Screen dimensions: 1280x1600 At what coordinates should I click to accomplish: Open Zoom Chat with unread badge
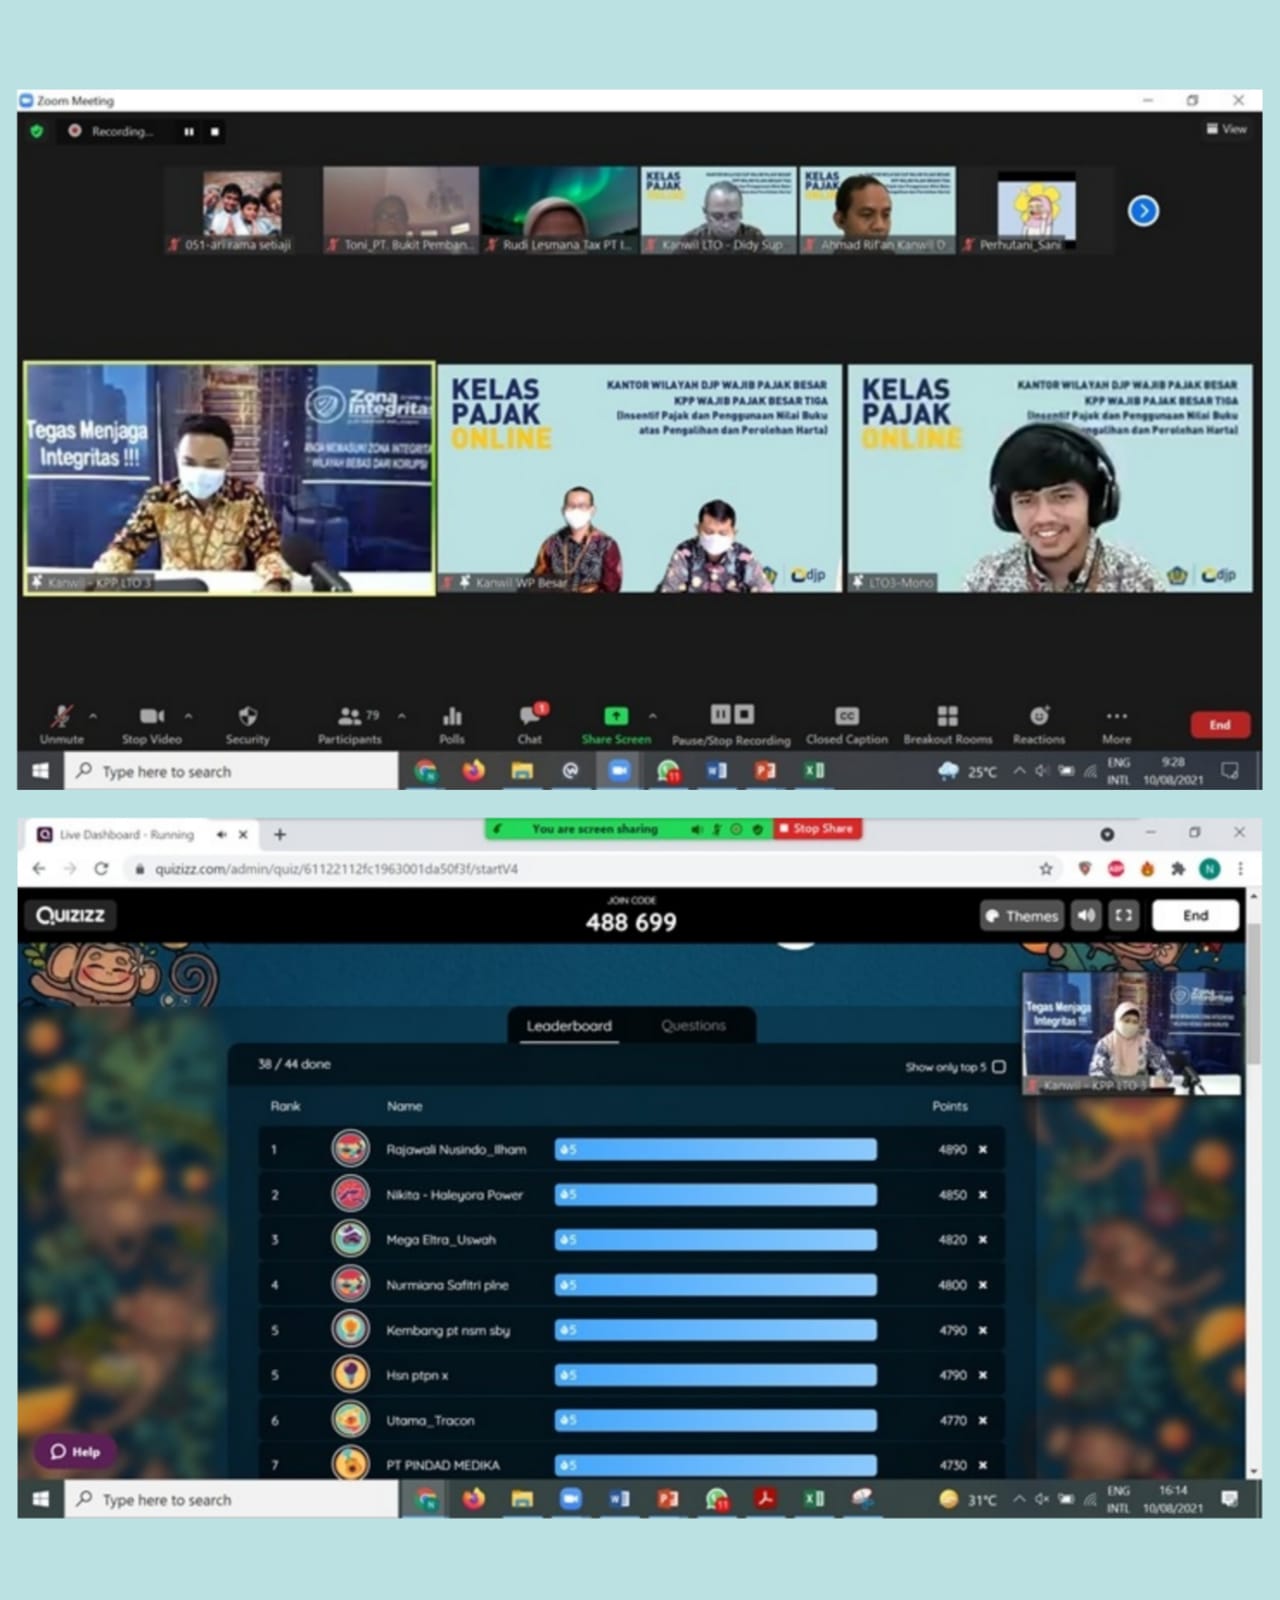point(530,716)
